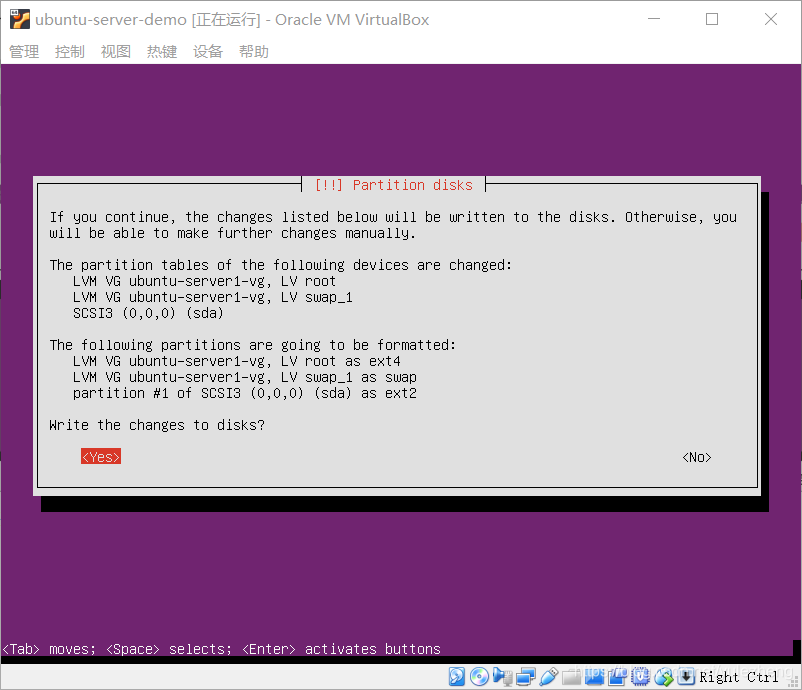Click the CPU virtualization chip icon
Screen dimensions: 802x690
coord(640,677)
